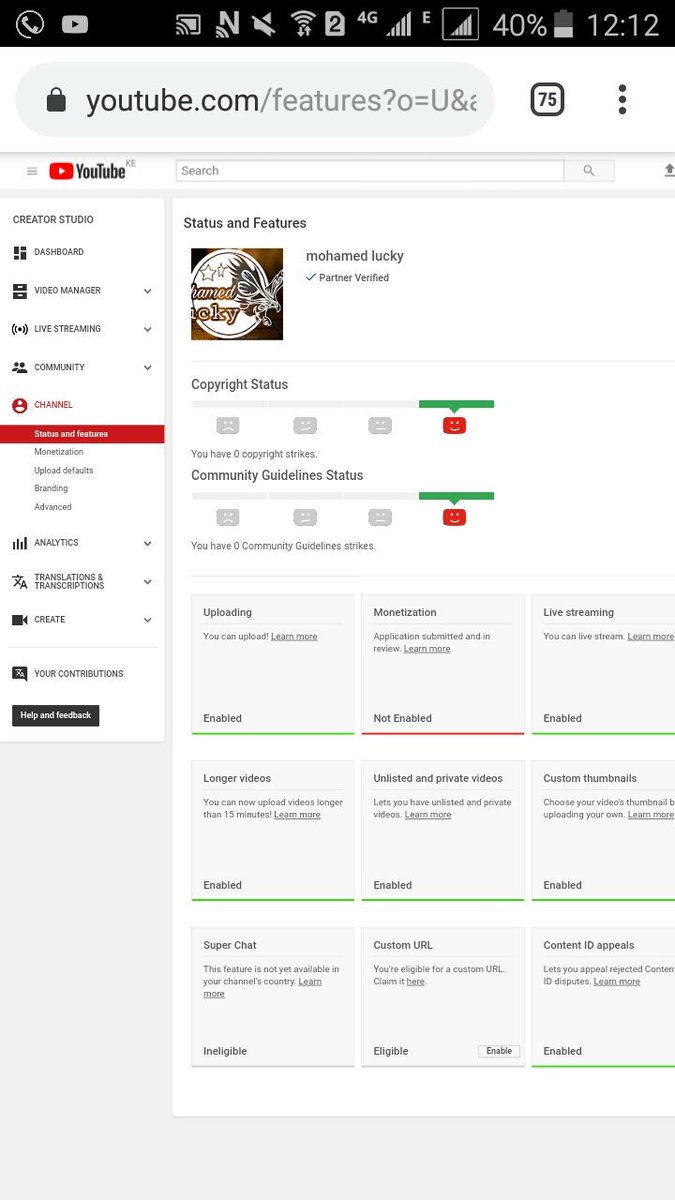Click the first sad face under Copyright Status

tap(228, 426)
